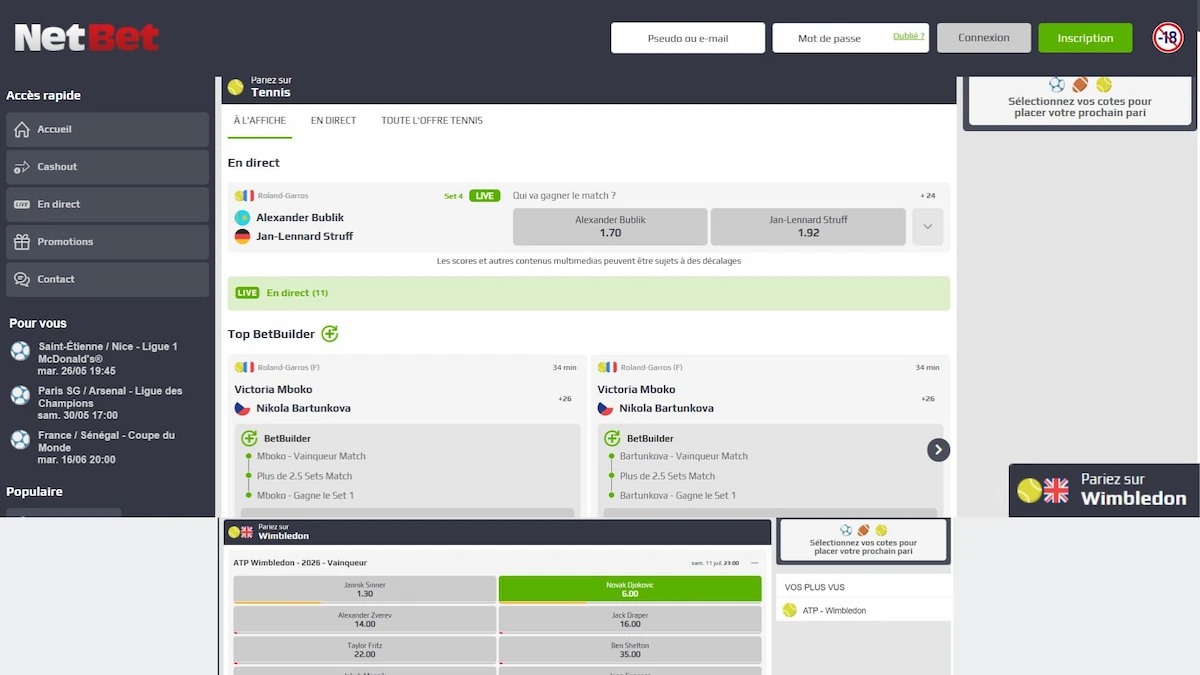The height and width of the screenshot is (675, 1200).
Task: Bet on Alexander Bublik at 1.70
Action: 610,227
